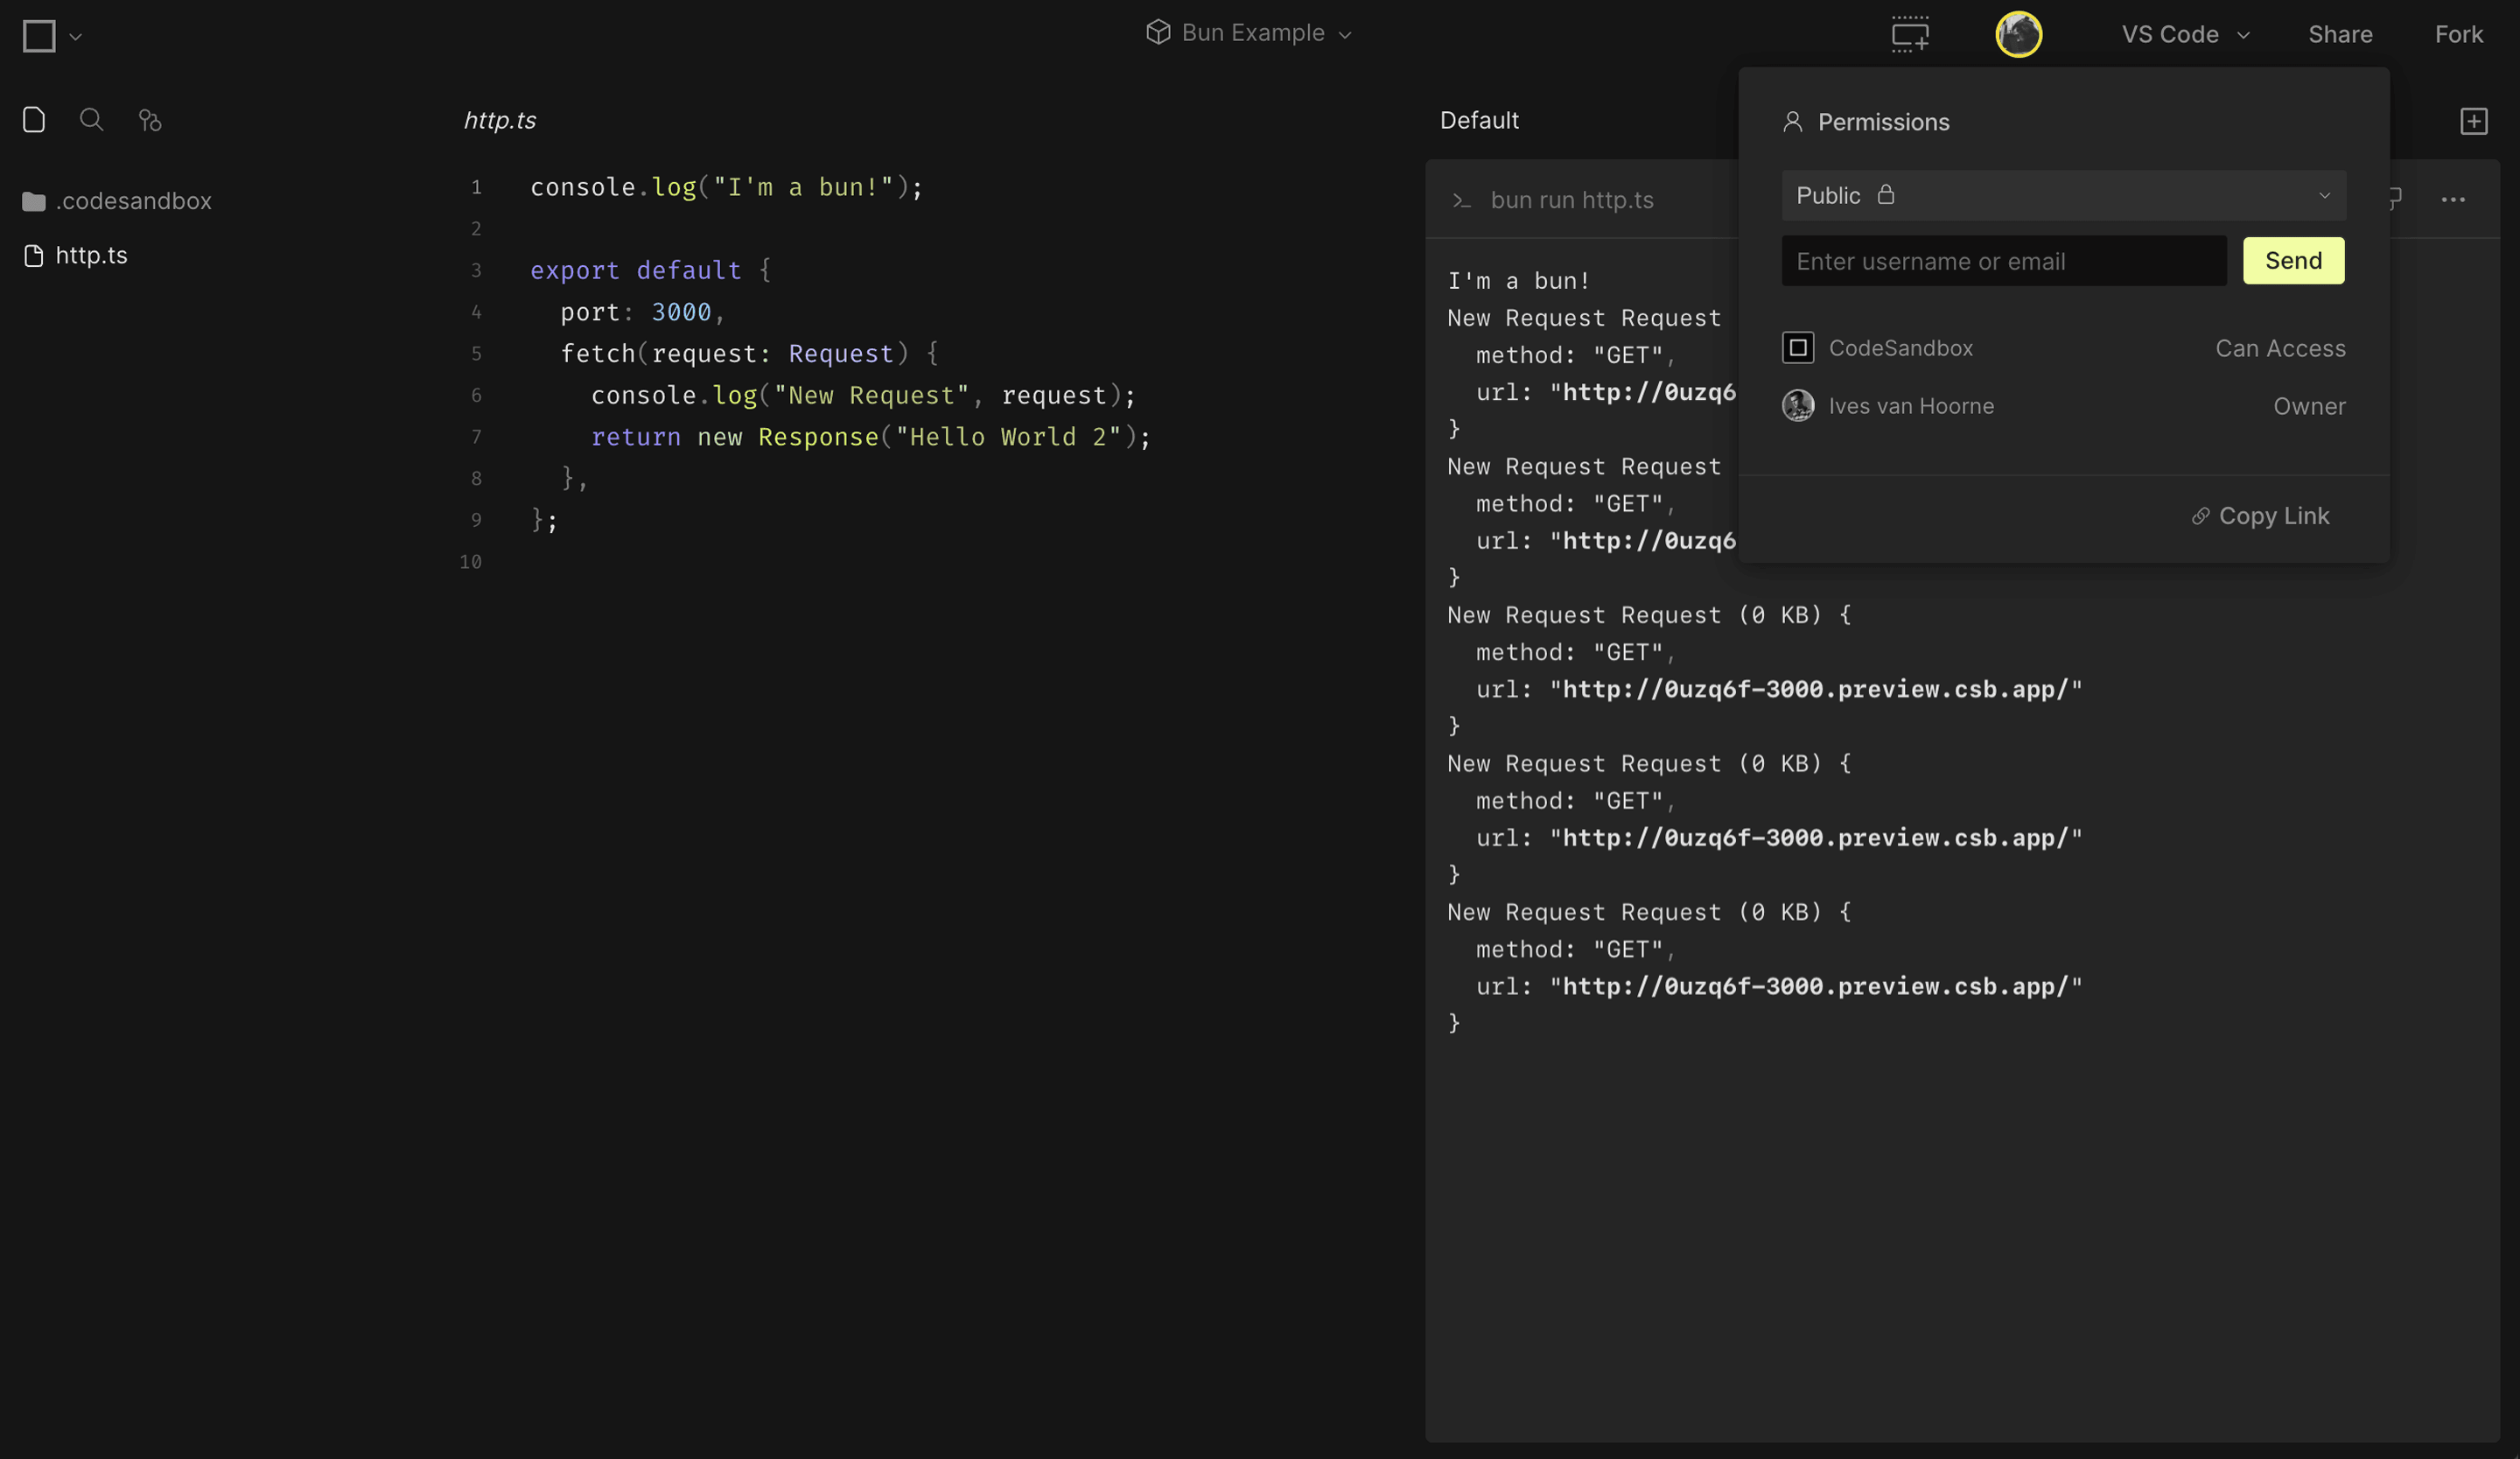This screenshot has height=1459, width=2520.
Task: Expand the chevron next to the CodeSandbox logo
Action: point(75,37)
